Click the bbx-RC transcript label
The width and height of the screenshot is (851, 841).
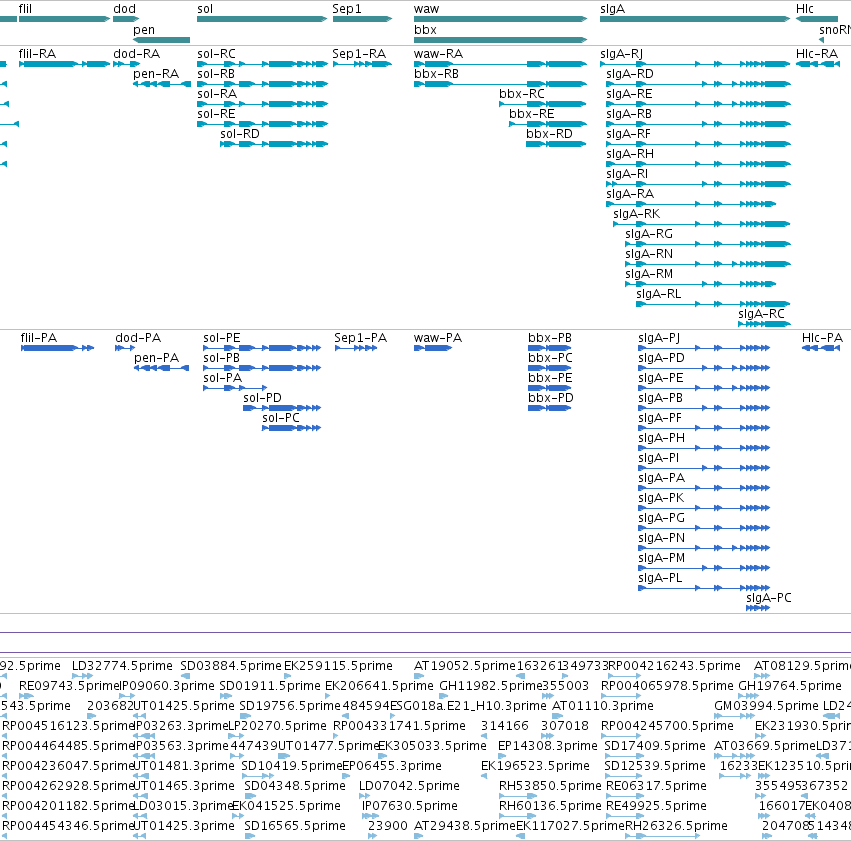[522, 94]
